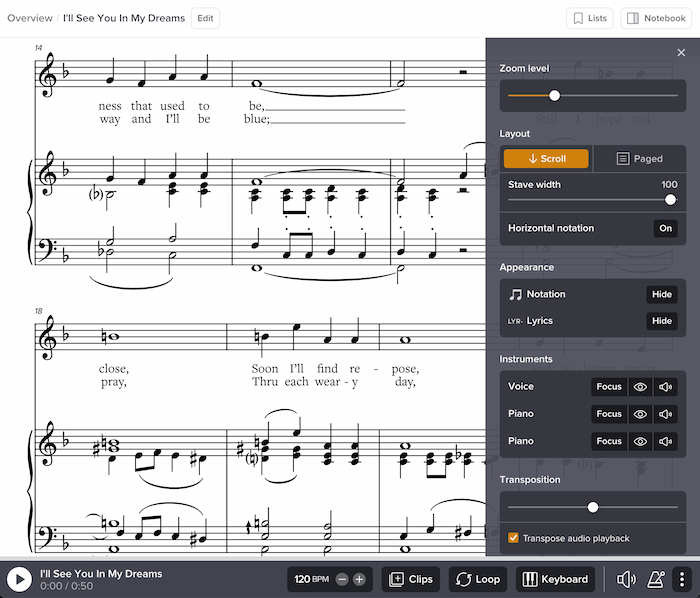Viewport: 700px width, 598px height.
Task: Enable Loop playback
Action: 478,579
